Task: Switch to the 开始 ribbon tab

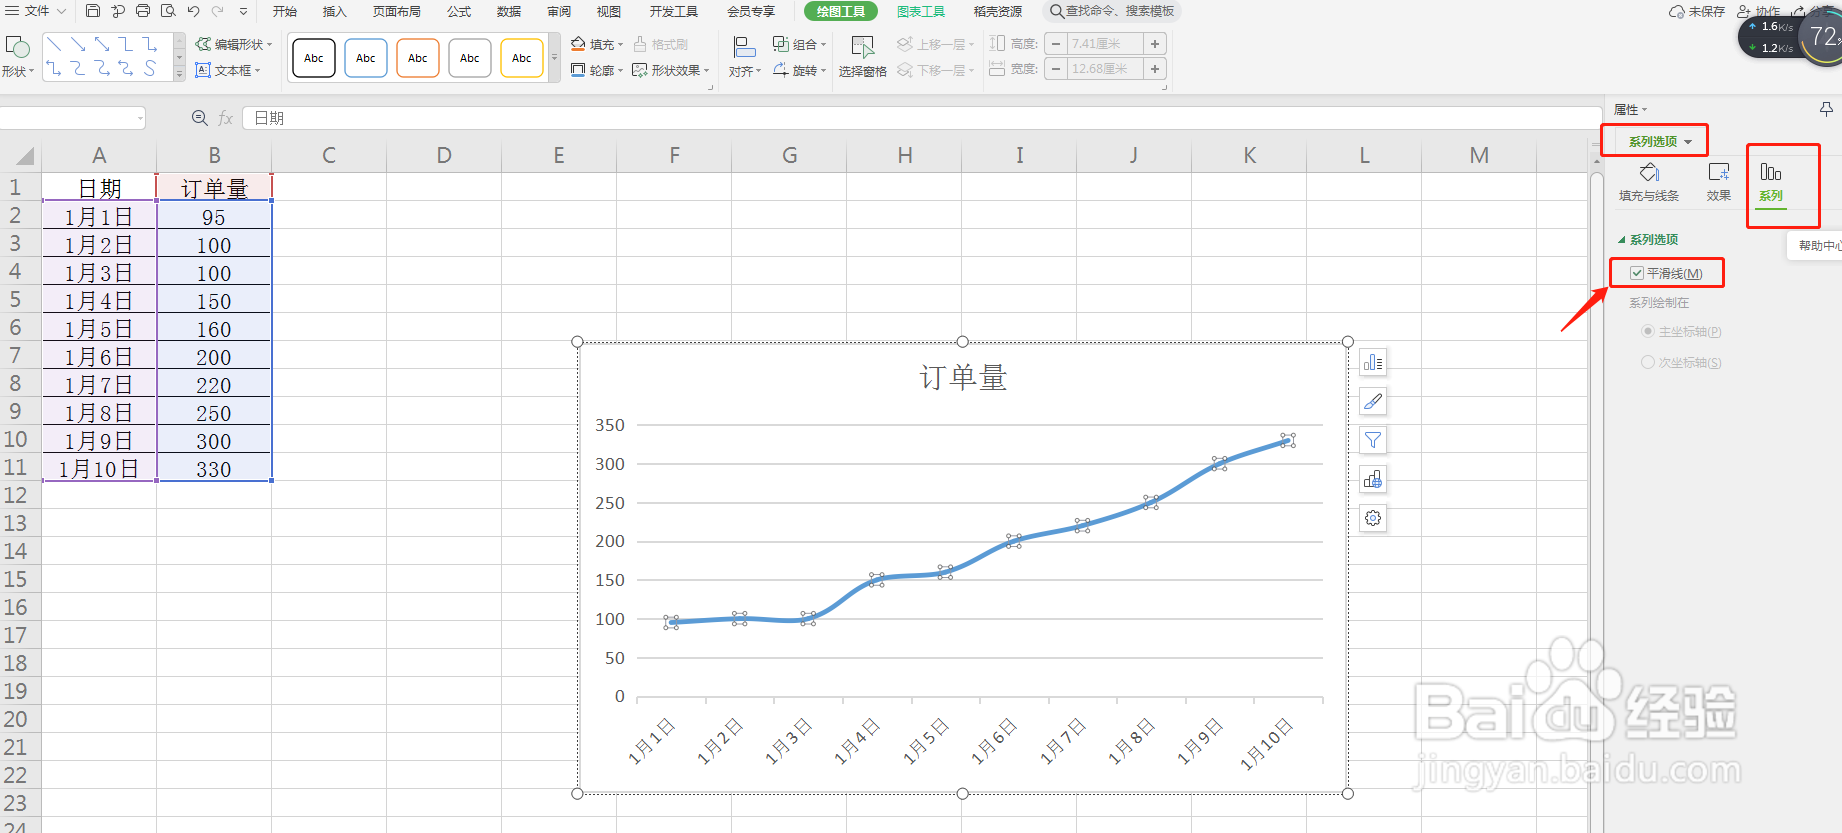Action: pos(285,11)
